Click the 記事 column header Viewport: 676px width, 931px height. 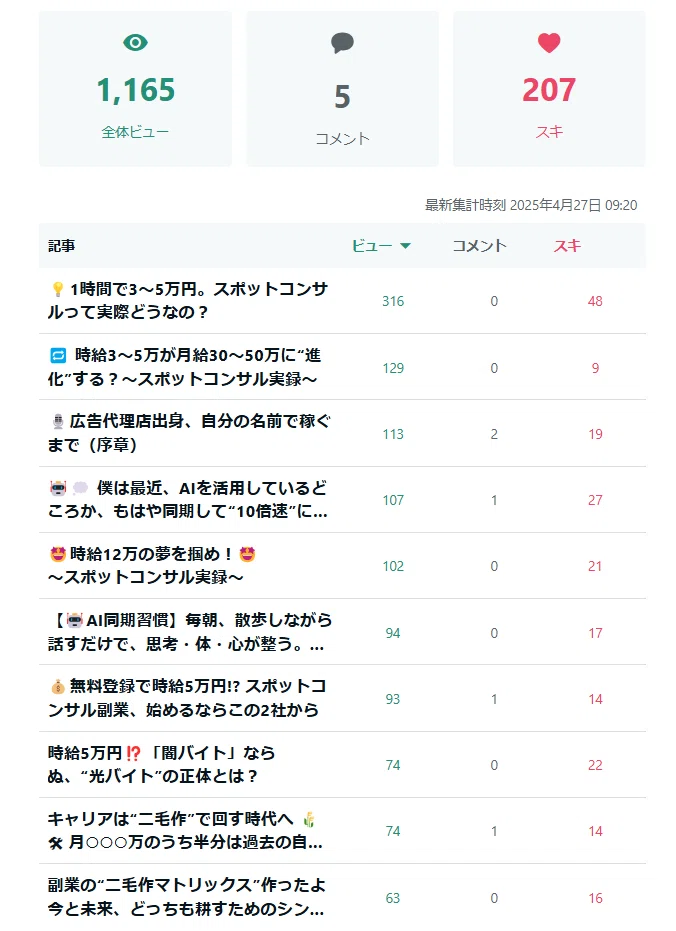coord(62,246)
